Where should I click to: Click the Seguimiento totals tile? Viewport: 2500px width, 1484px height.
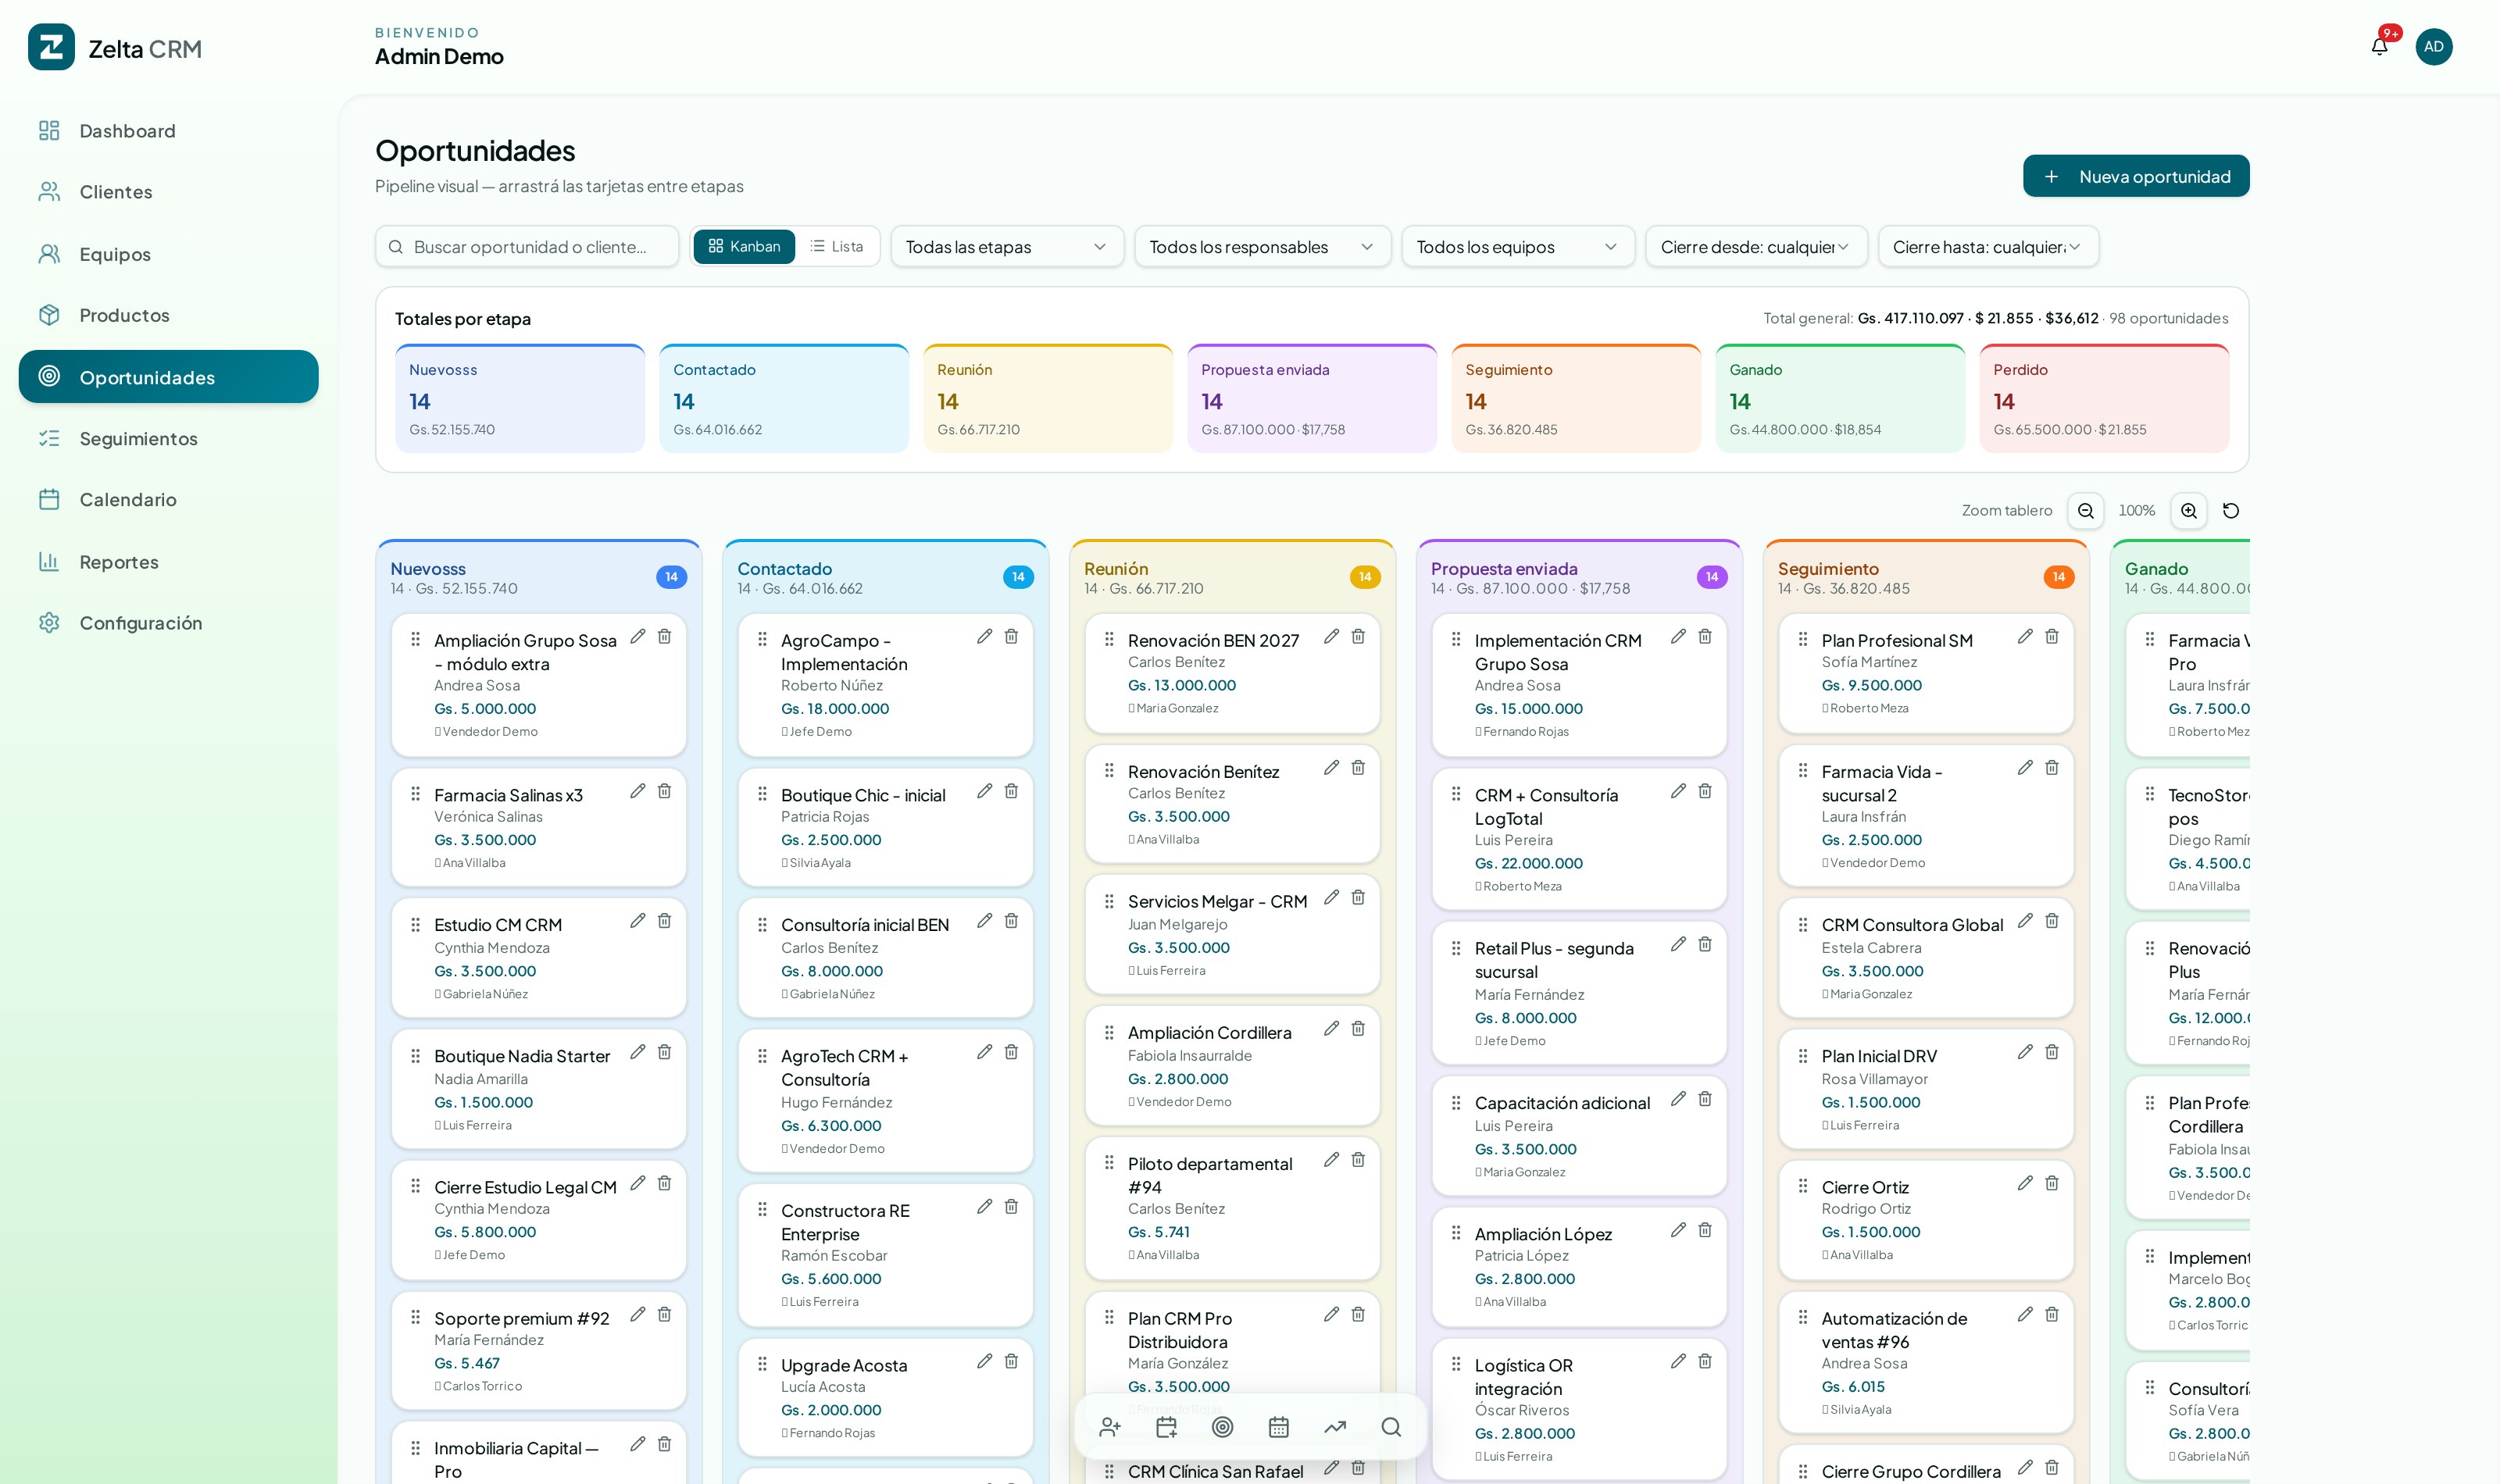tap(1576, 398)
